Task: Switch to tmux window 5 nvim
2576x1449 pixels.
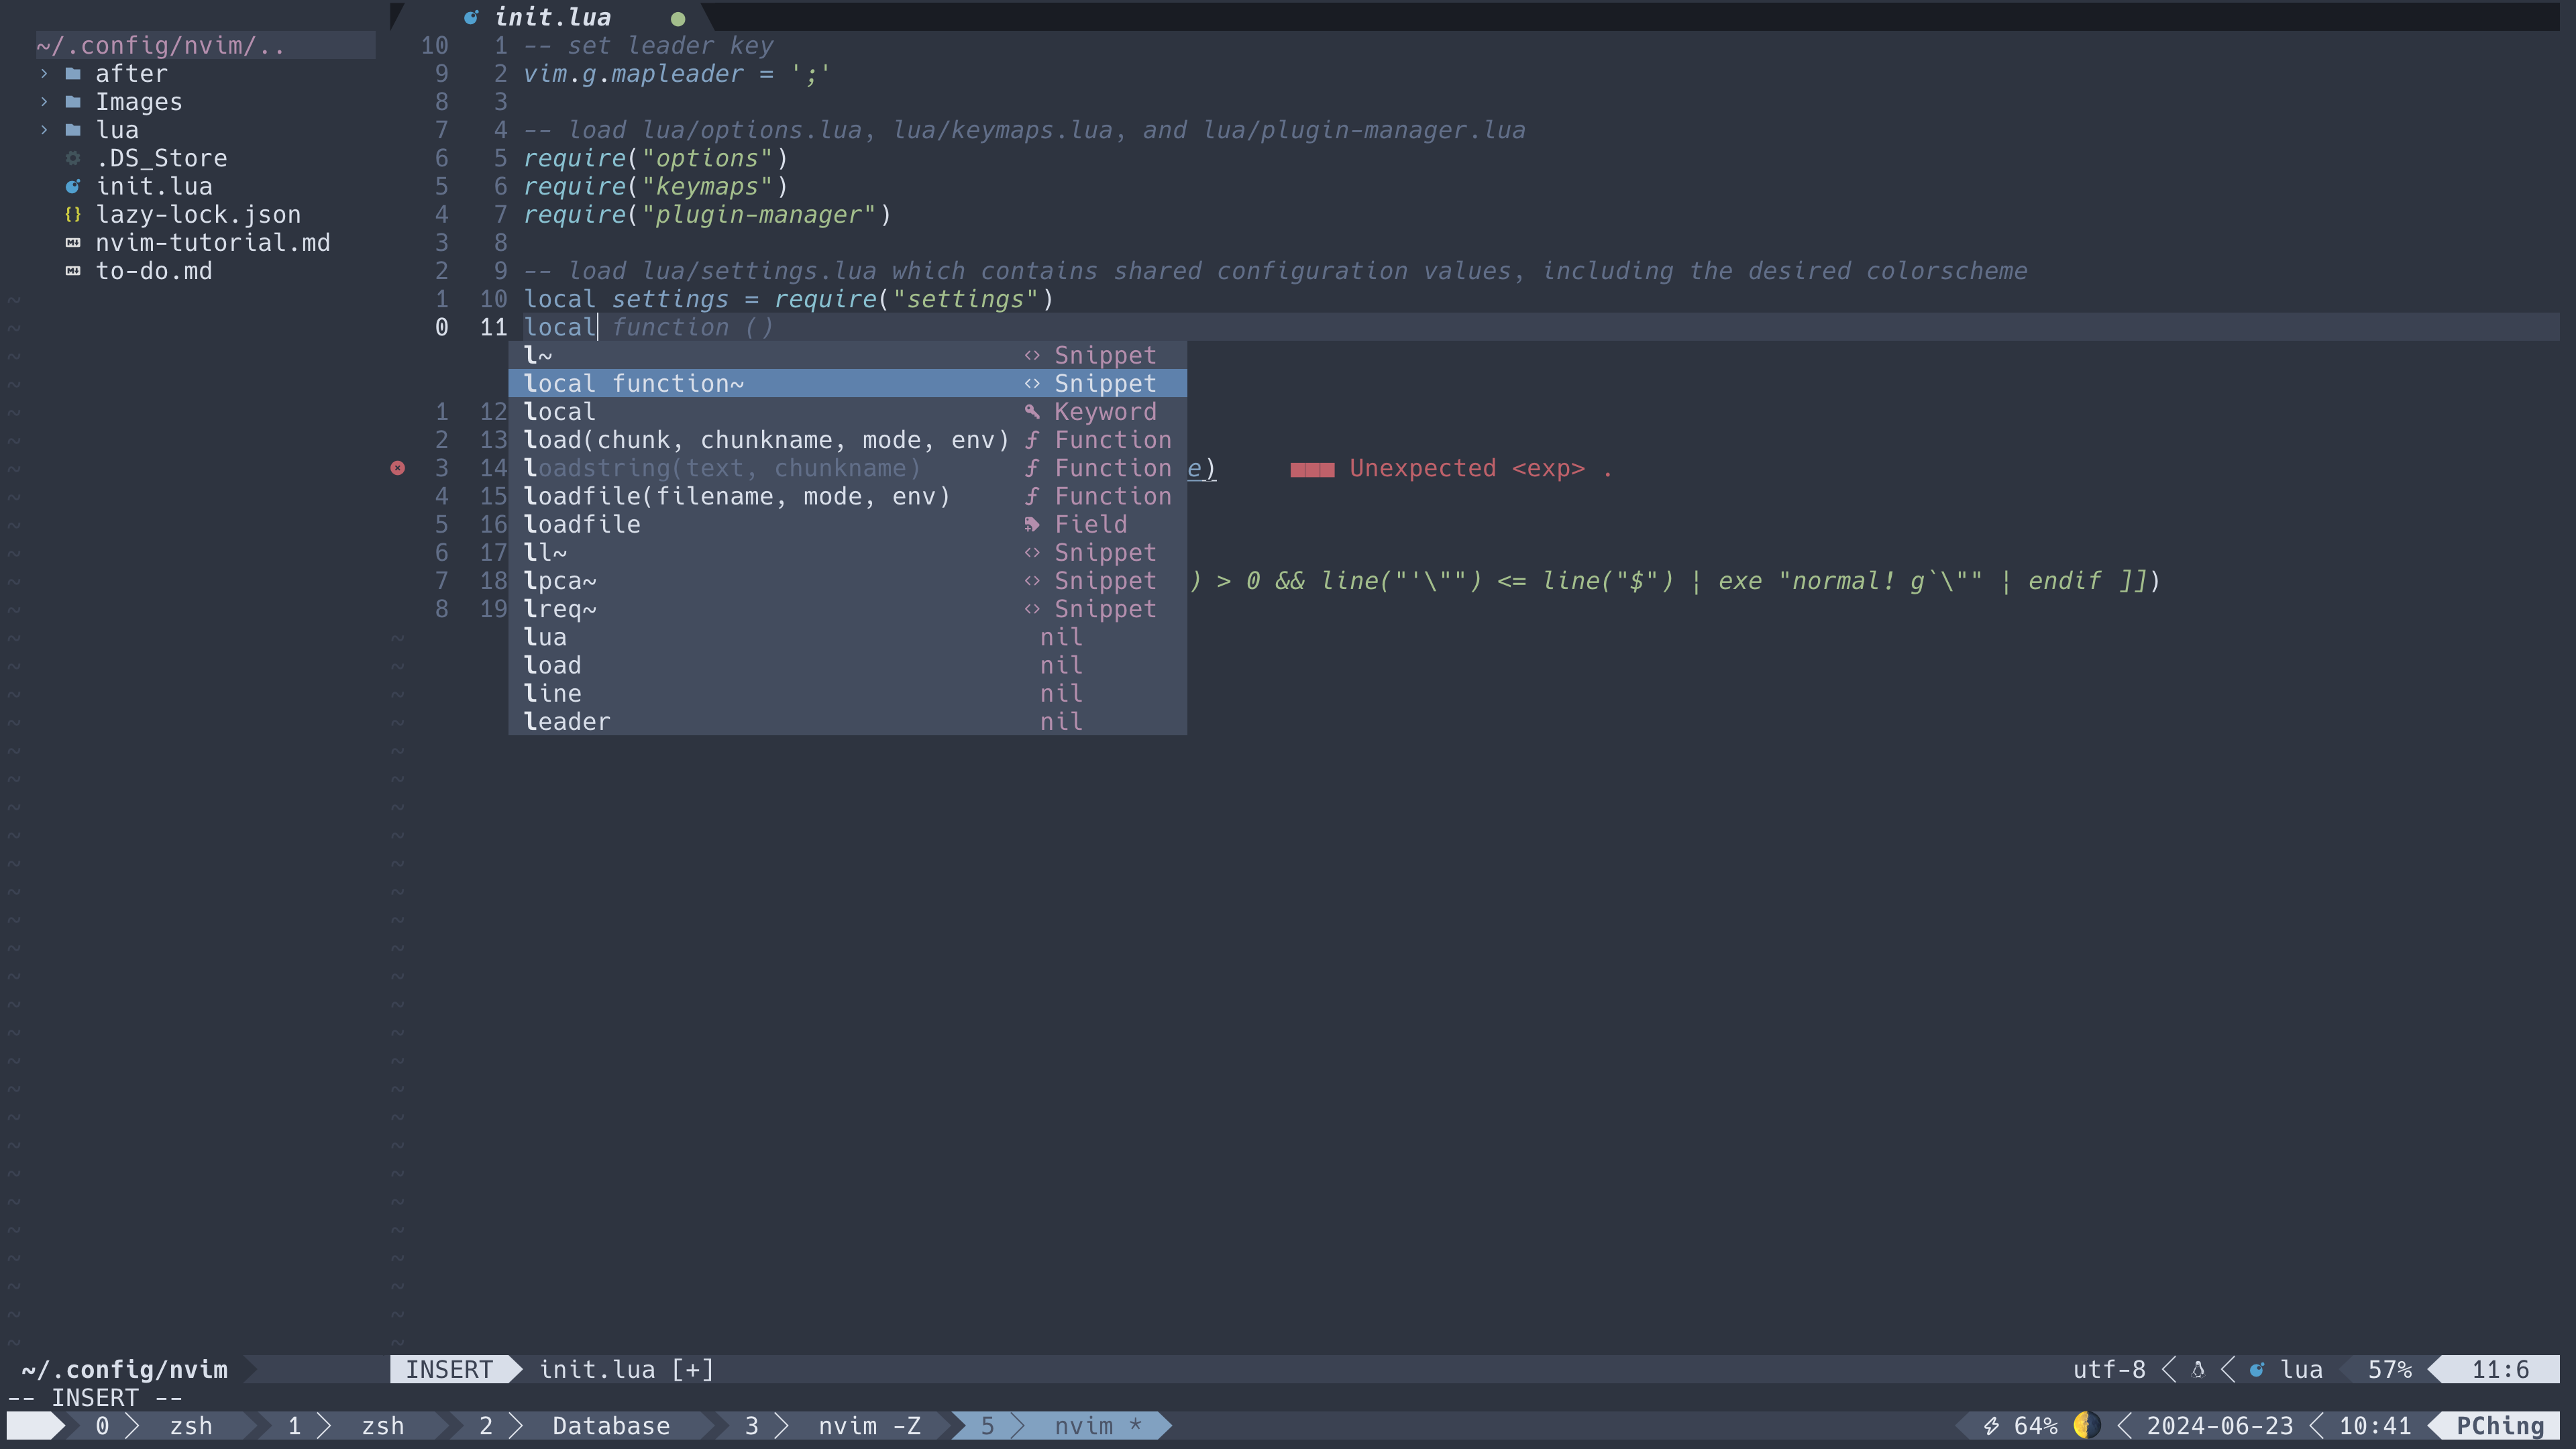Action: point(1061,1425)
